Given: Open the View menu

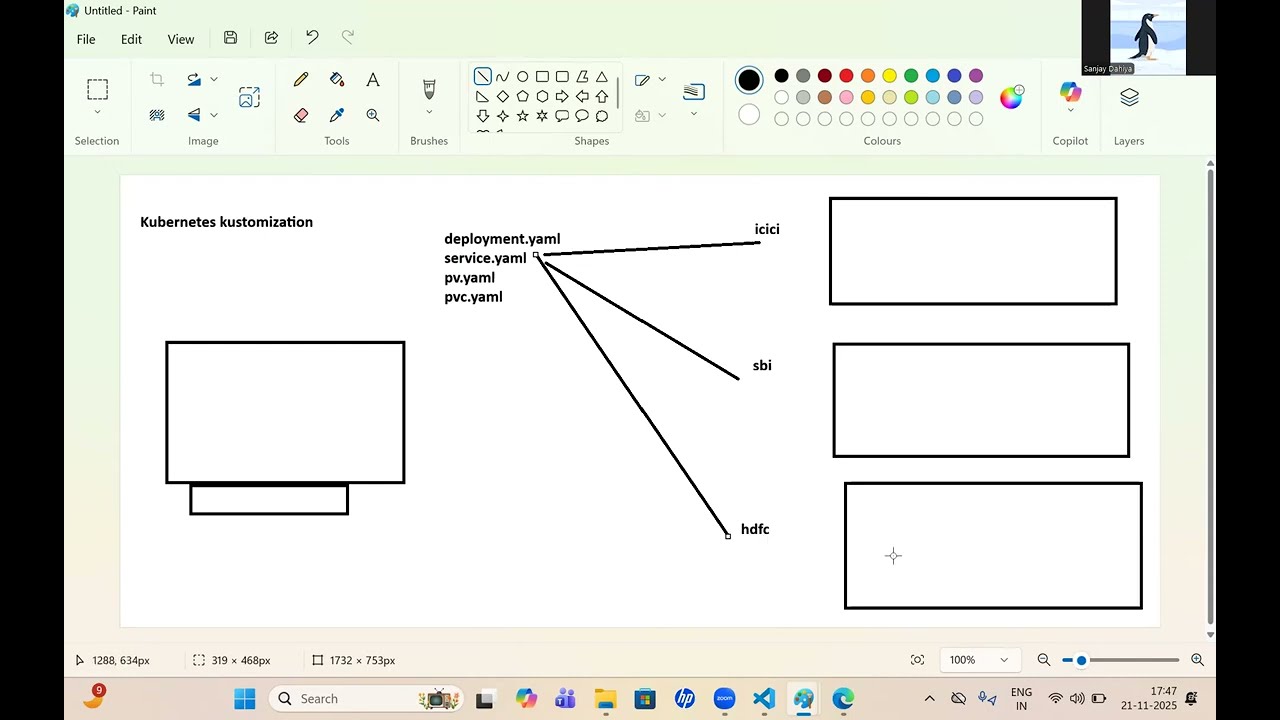Looking at the screenshot, I should click(x=181, y=39).
